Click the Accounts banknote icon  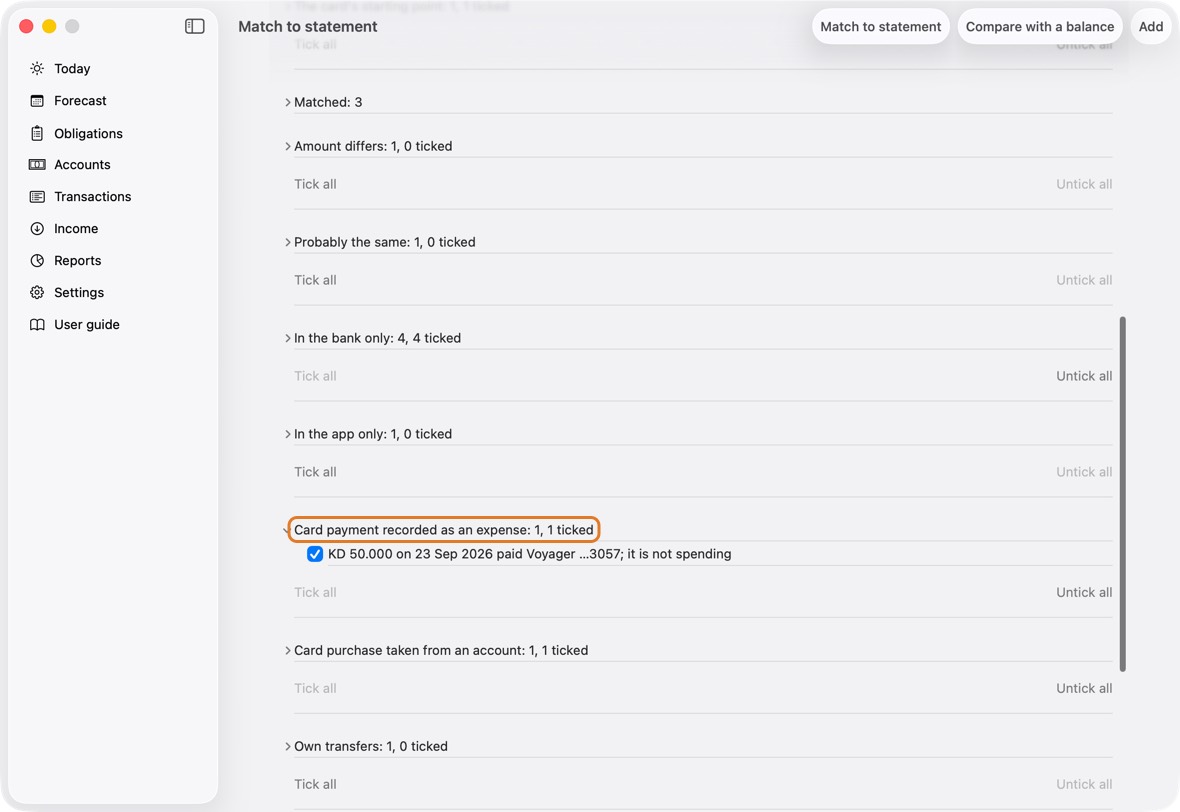pos(37,165)
